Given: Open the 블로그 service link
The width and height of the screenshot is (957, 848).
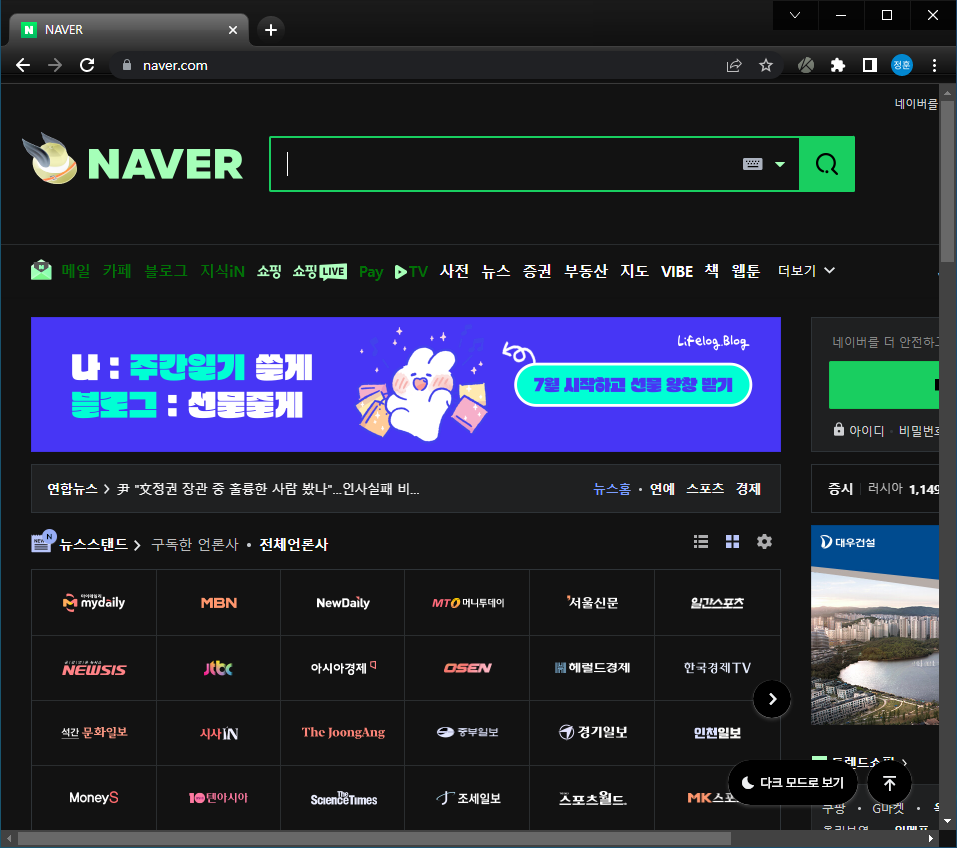Looking at the screenshot, I should [x=165, y=270].
